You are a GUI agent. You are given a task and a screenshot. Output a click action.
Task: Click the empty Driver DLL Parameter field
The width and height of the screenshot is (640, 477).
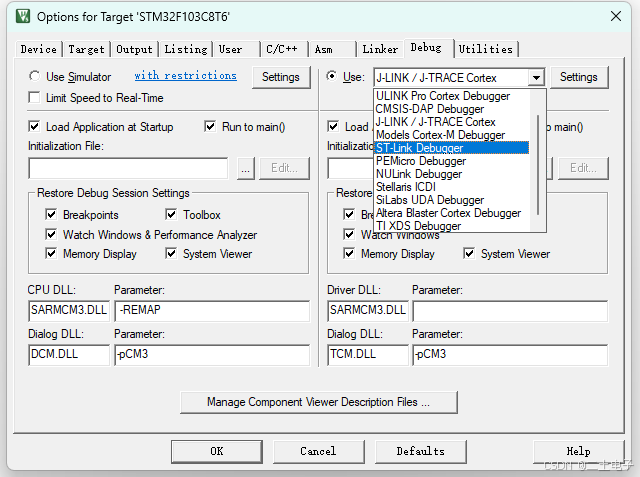pos(510,311)
